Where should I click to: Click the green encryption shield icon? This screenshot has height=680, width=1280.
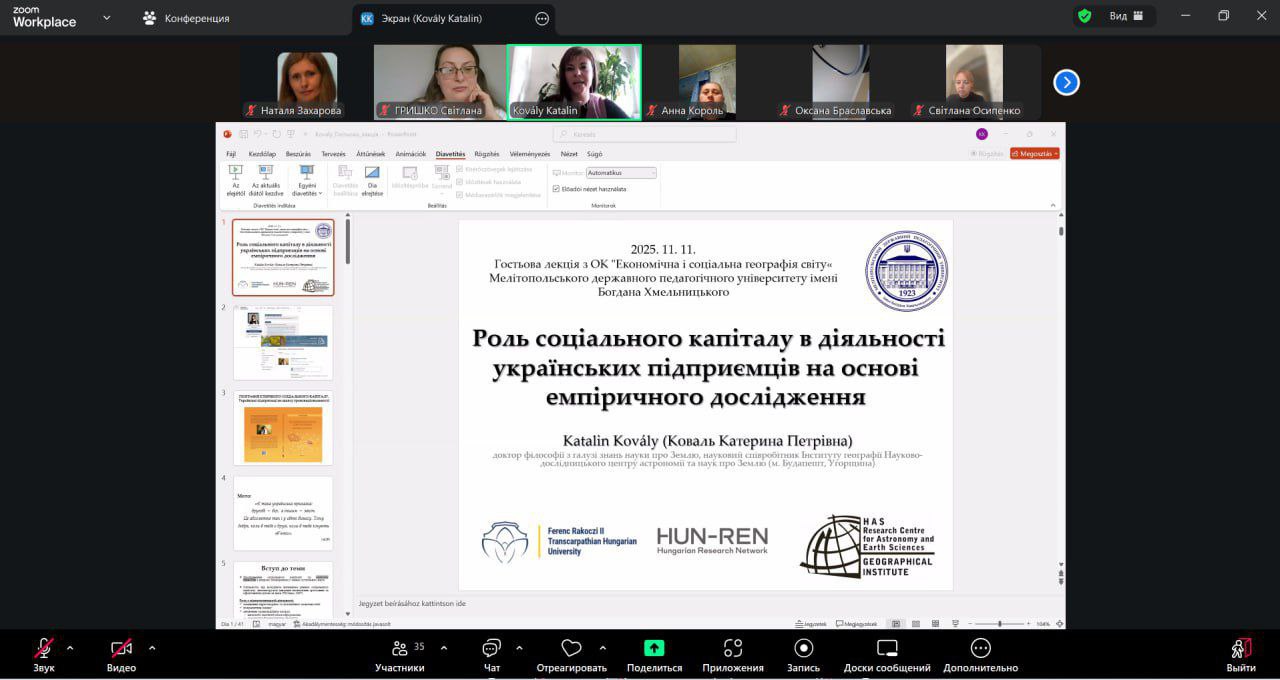pyautogui.click(x=1084, y=16)
